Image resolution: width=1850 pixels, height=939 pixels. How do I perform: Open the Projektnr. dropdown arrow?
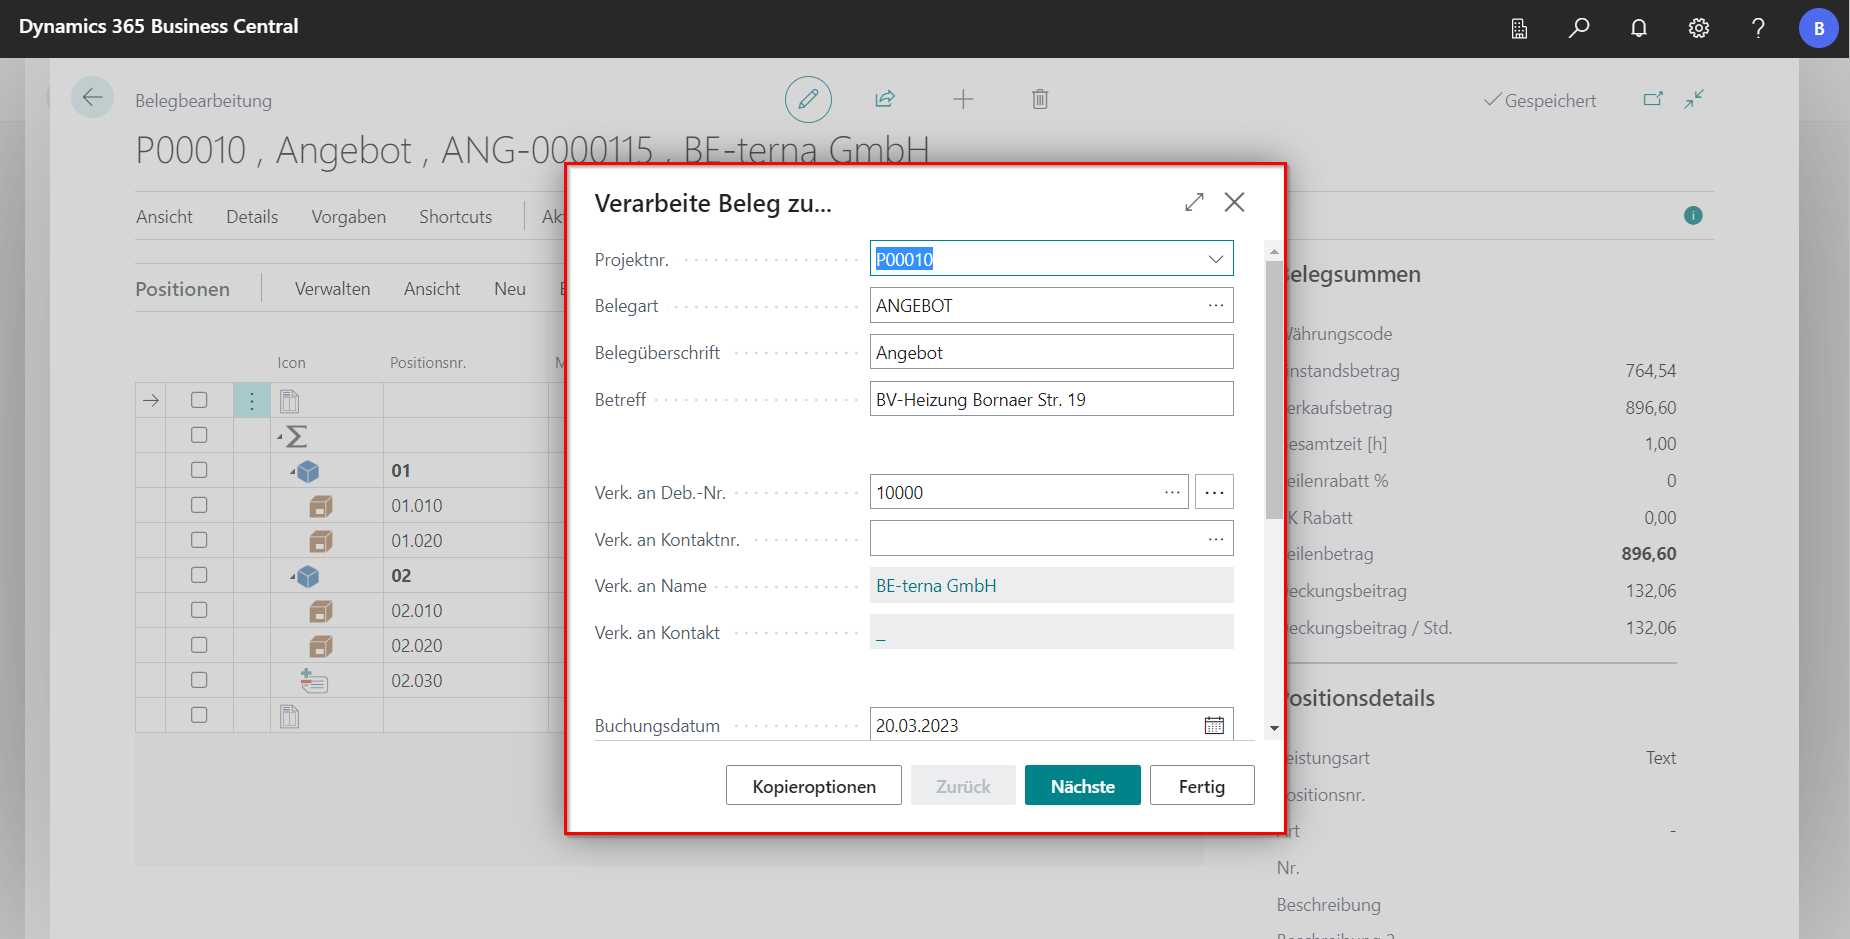1215,259
